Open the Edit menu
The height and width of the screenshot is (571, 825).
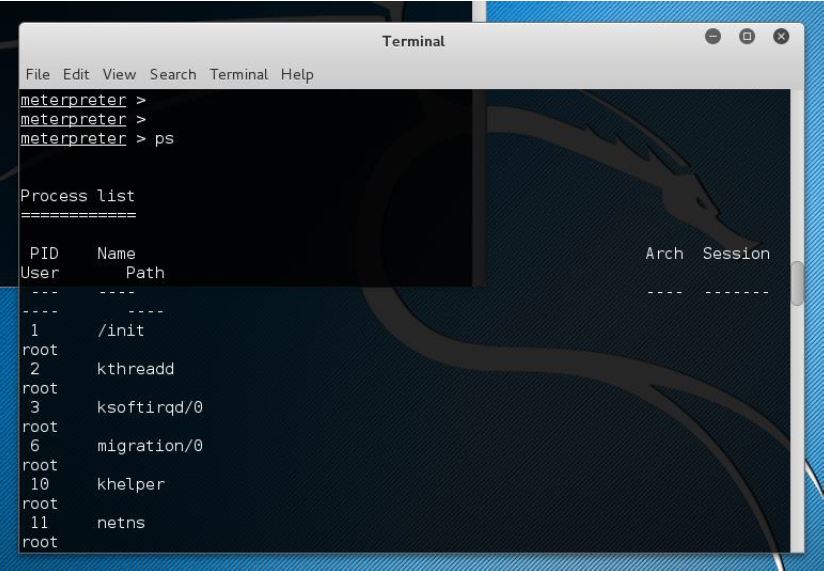point(76,74)
